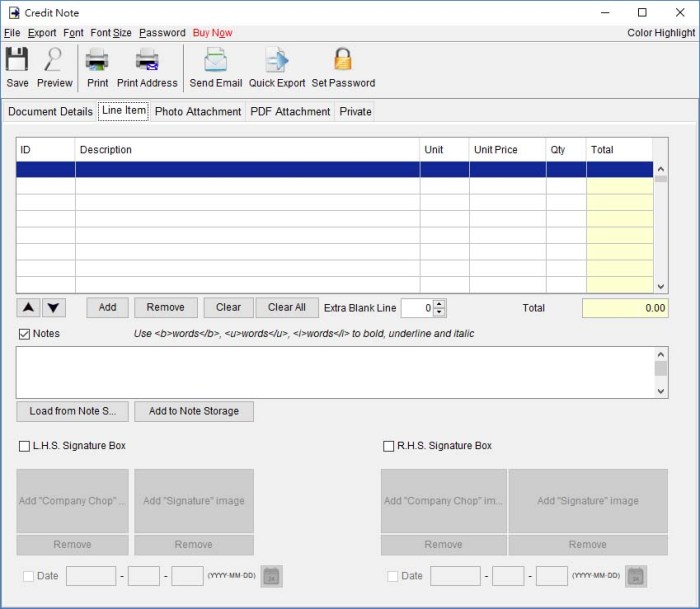Viewport: 700px width, 609px height.
Task: Click R.H.S. Add Company Chop image button
Action: [444, 501]
